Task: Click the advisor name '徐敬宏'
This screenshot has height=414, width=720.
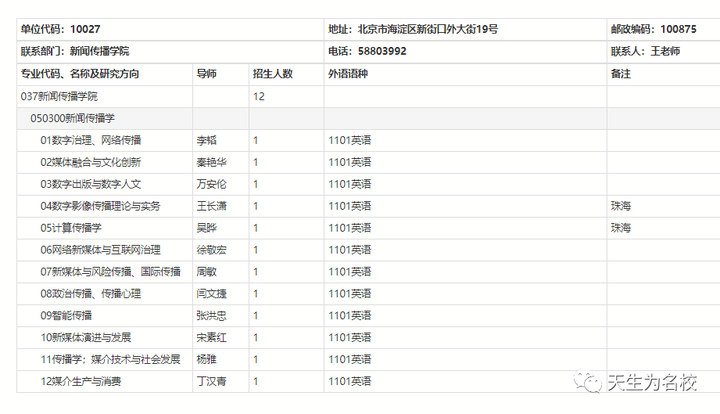Action: [x=211, y=250]
